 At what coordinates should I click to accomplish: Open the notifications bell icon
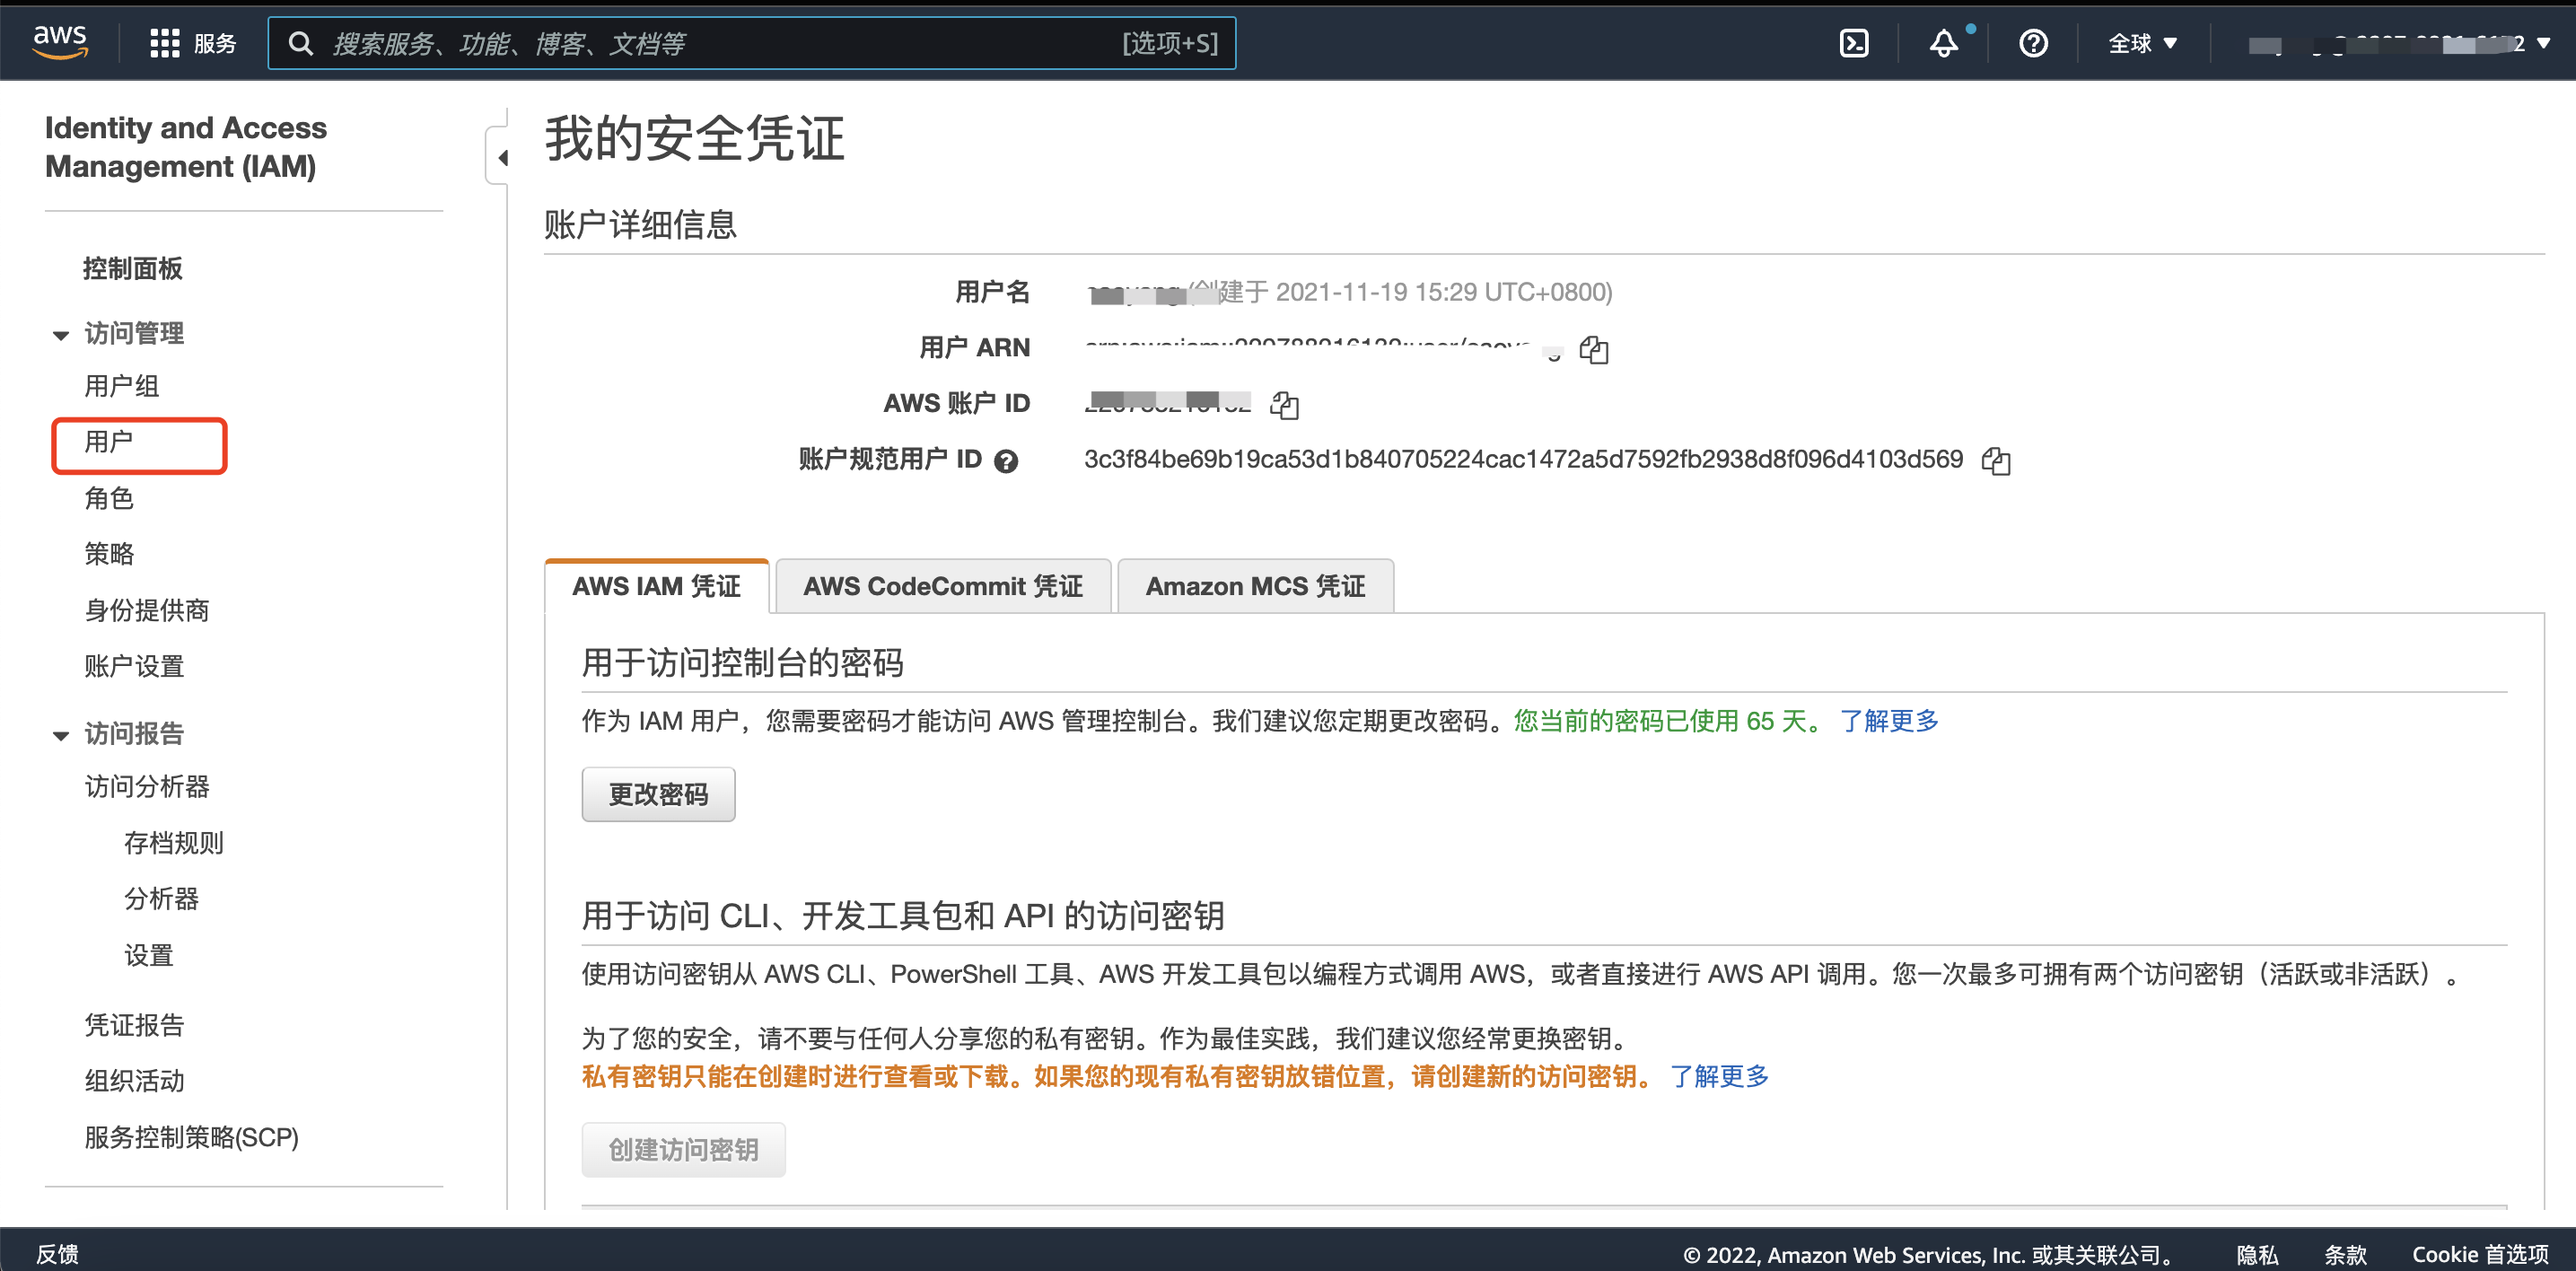(x=1943, y=43)
